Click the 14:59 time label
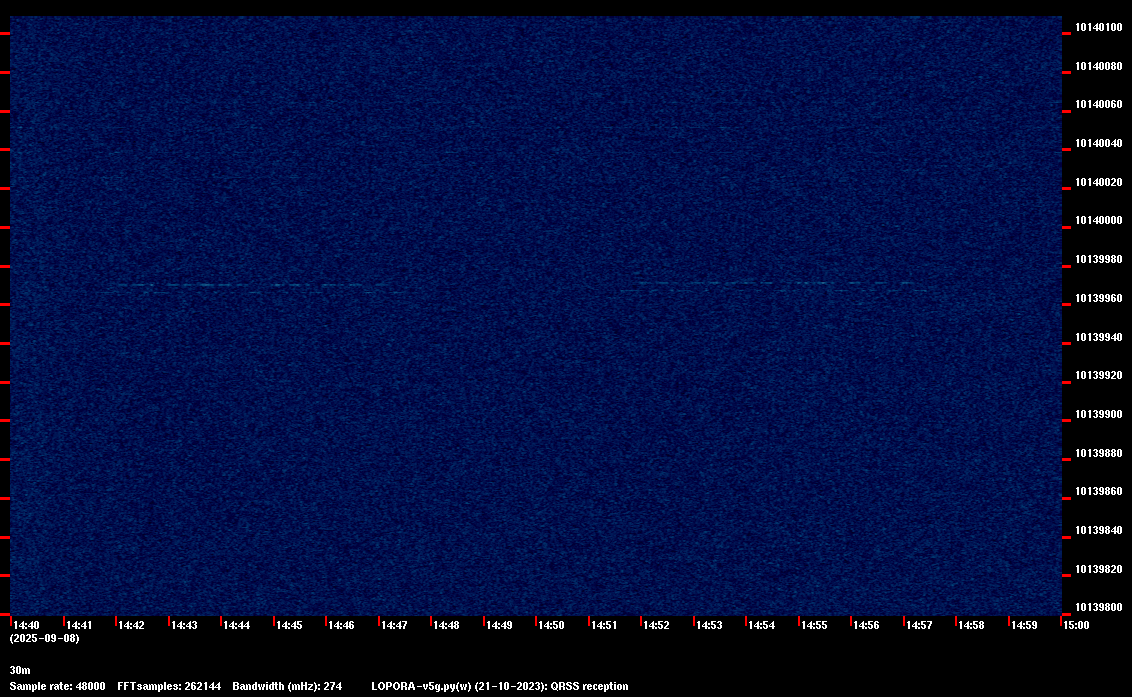This screenshot has height=697, width=1132. [x=1024, y=625]
